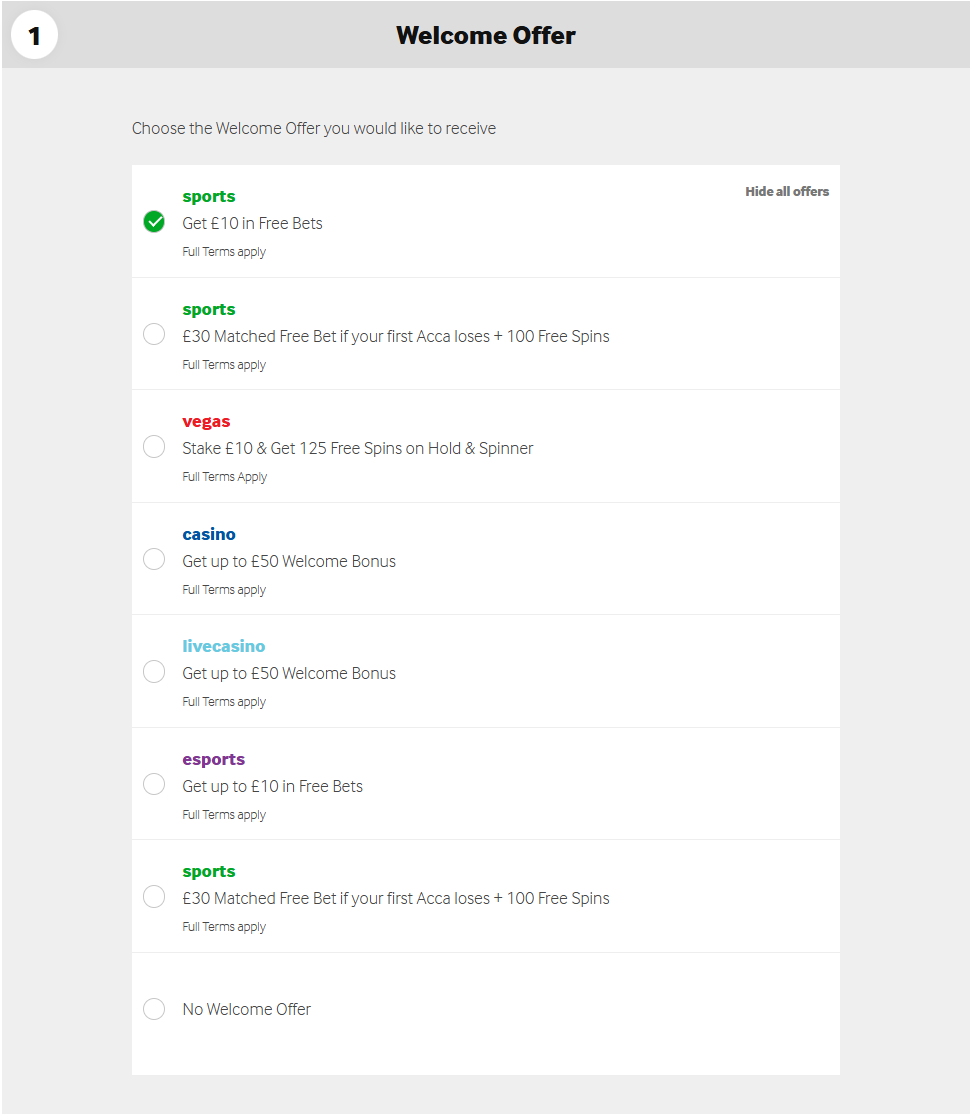Choose the casino £50 Welcome Bonus radio button
Image resolution: width=972 pixels, height=1114 pixels.
coord(154,559)
